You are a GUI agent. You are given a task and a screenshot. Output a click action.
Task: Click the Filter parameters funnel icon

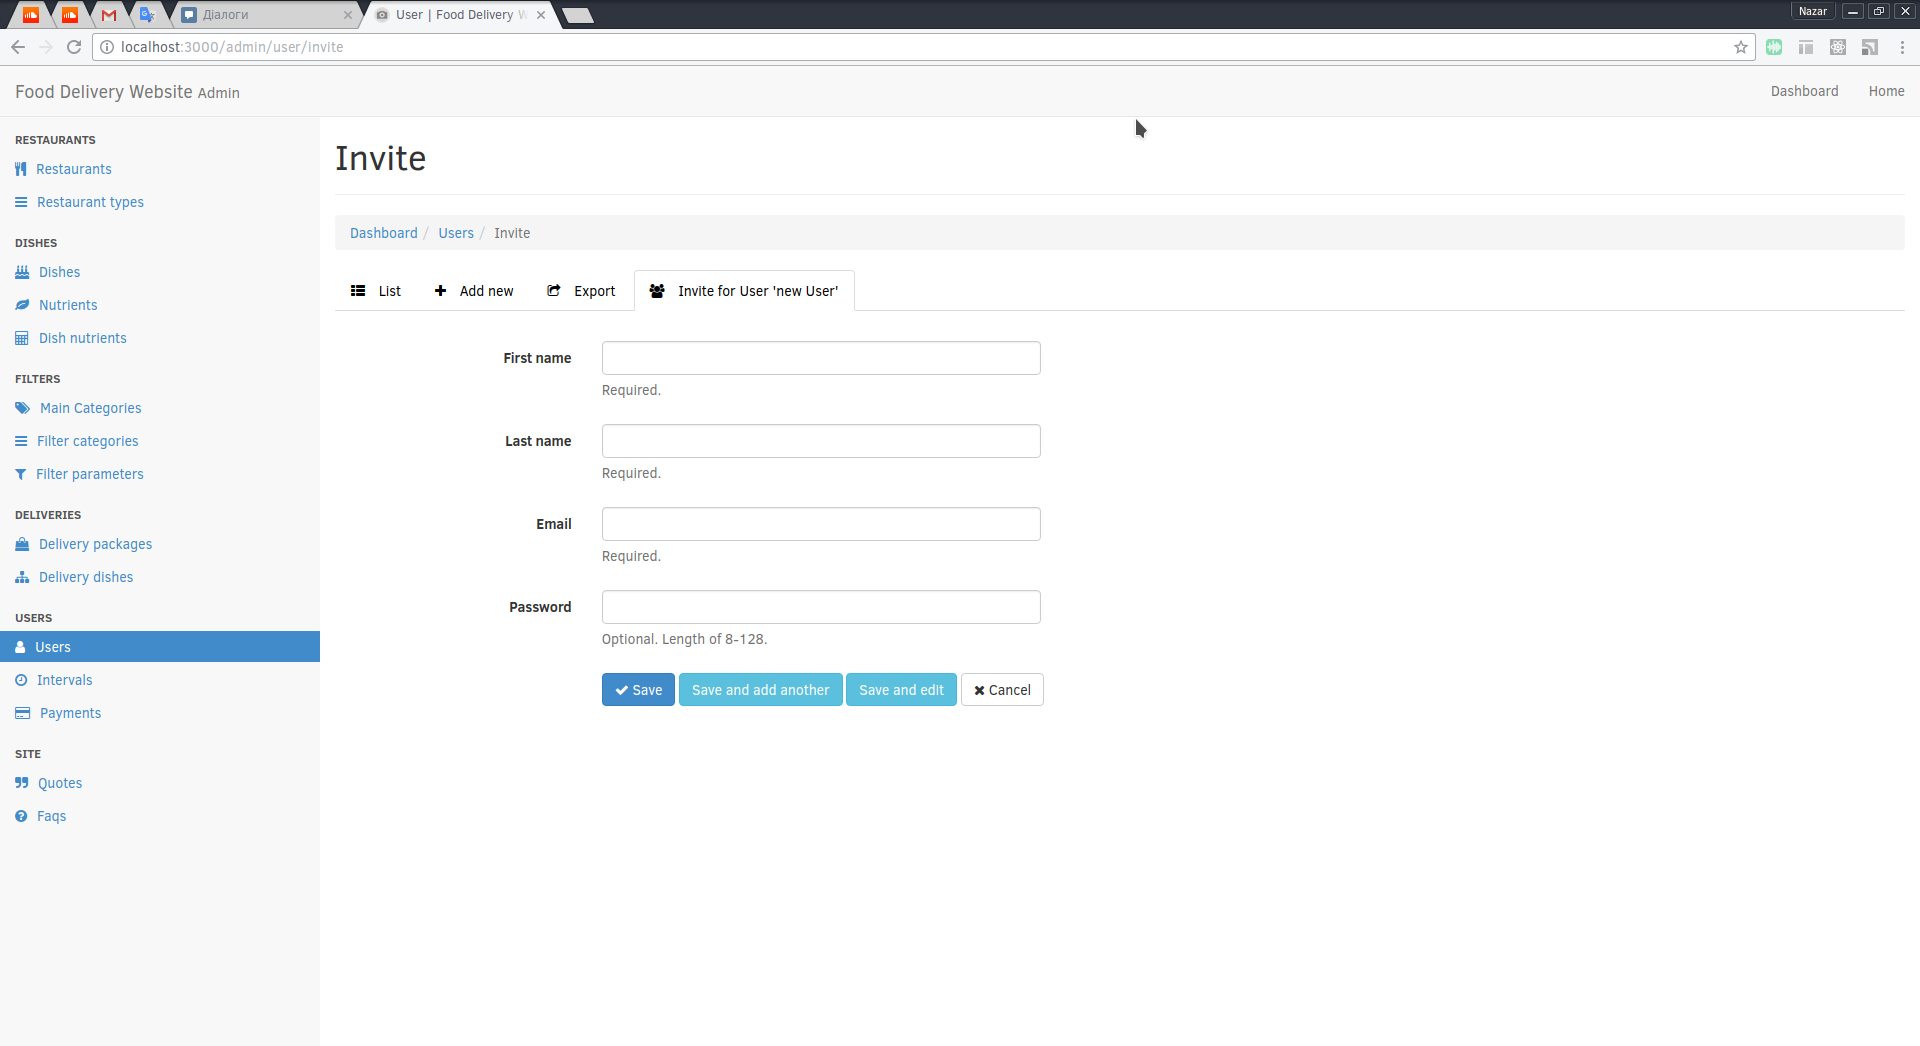(x=21, y=474)
